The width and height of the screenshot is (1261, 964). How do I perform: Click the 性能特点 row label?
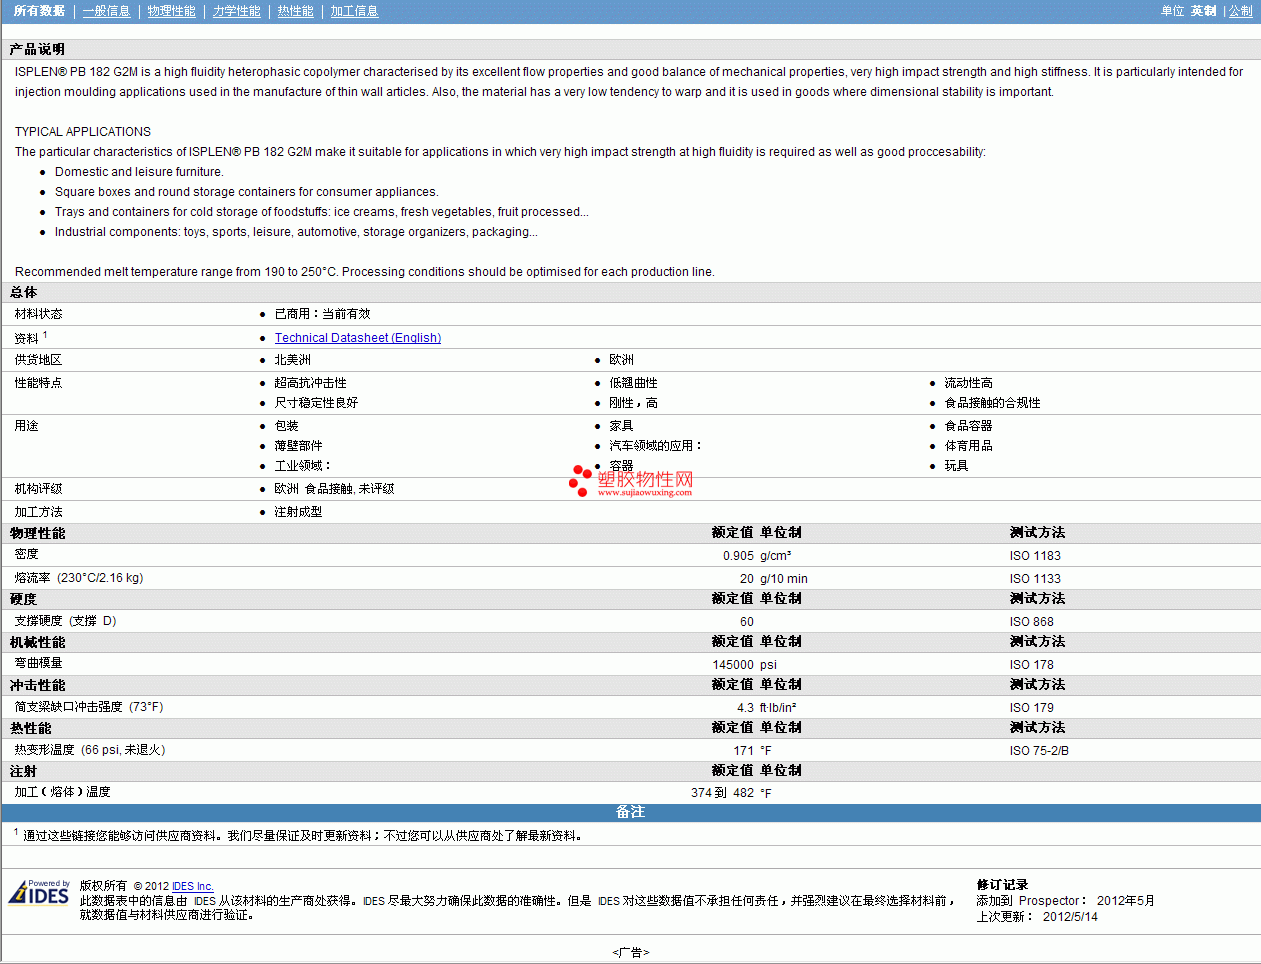[38, 383]
